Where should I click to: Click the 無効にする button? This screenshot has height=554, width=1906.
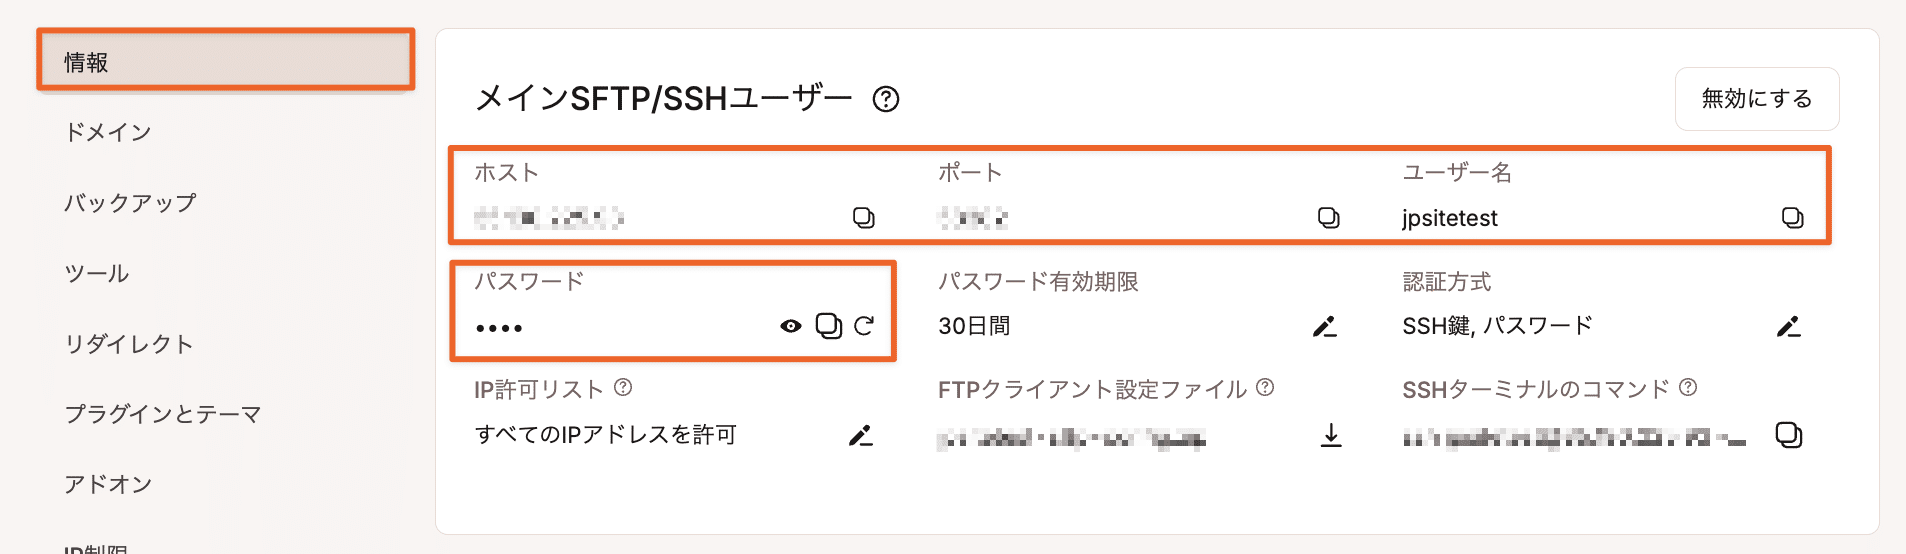click(x=1757, y=99)
